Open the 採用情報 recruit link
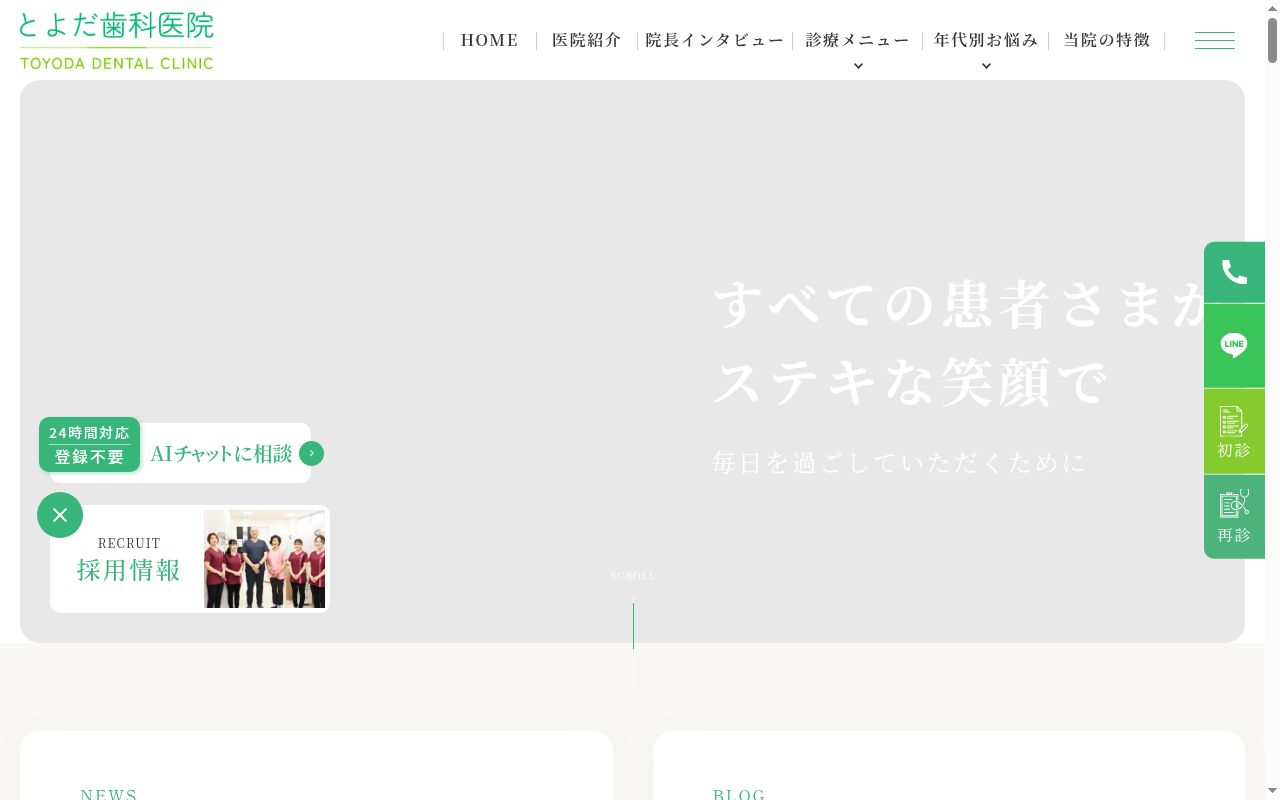 point(129,570)
